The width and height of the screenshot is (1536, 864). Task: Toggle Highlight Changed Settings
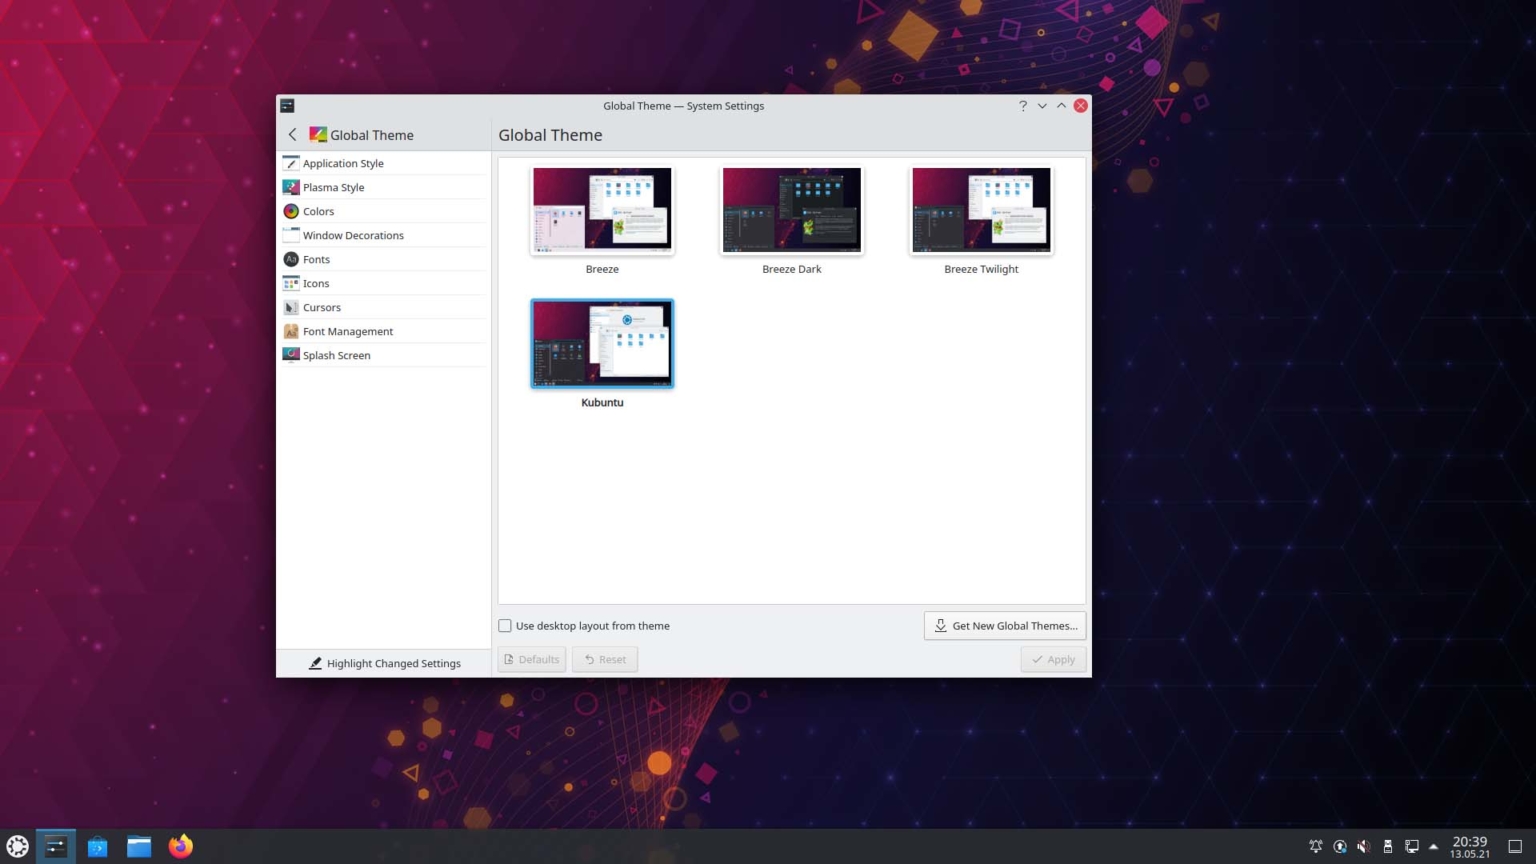[384, 663]
